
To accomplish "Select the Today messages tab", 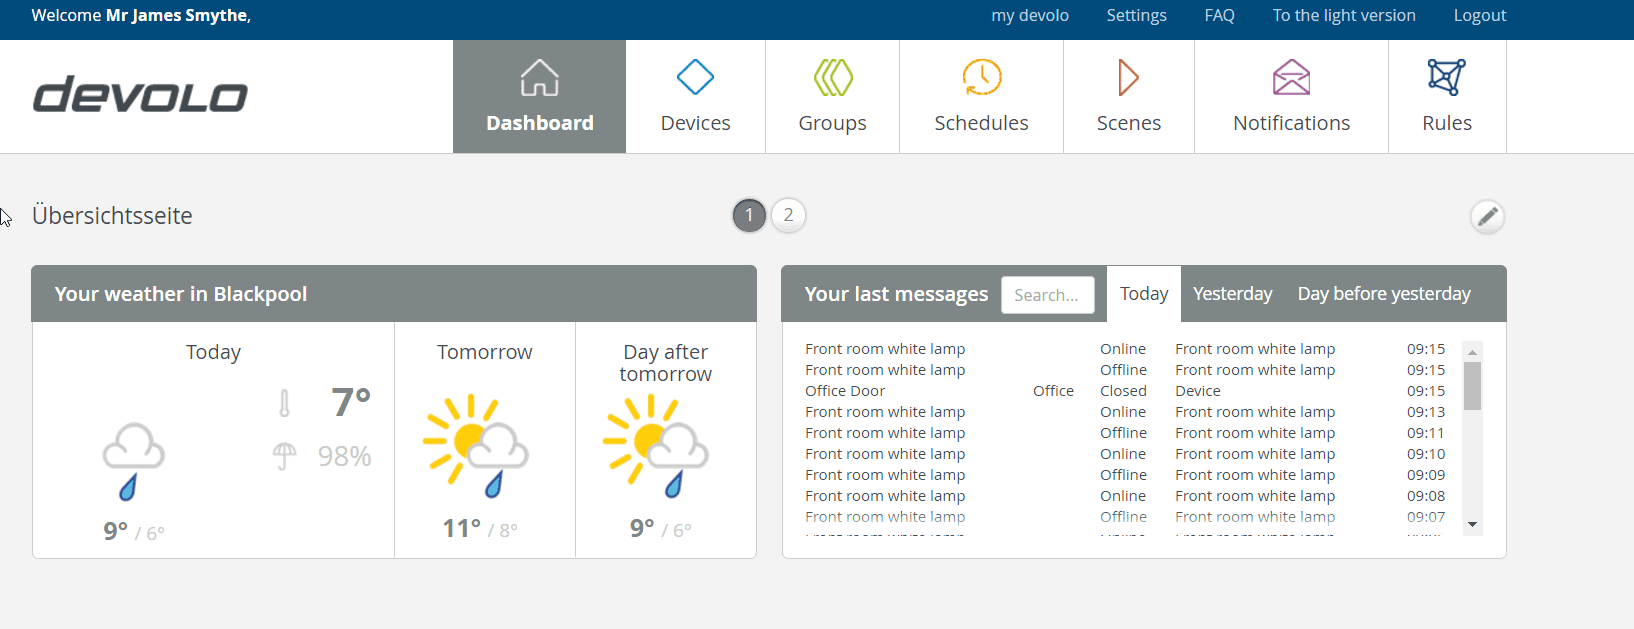I will 1143,294.
